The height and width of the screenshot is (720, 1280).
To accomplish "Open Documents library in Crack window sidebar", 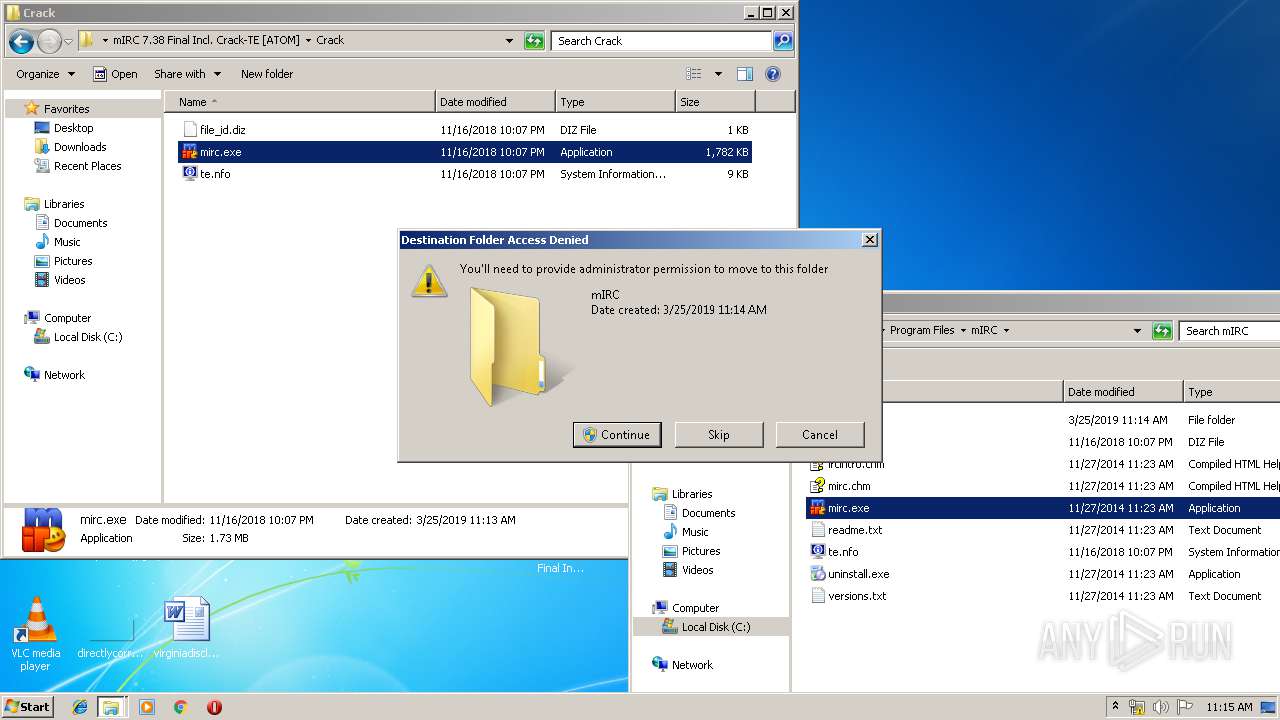I will pos(80,223).
